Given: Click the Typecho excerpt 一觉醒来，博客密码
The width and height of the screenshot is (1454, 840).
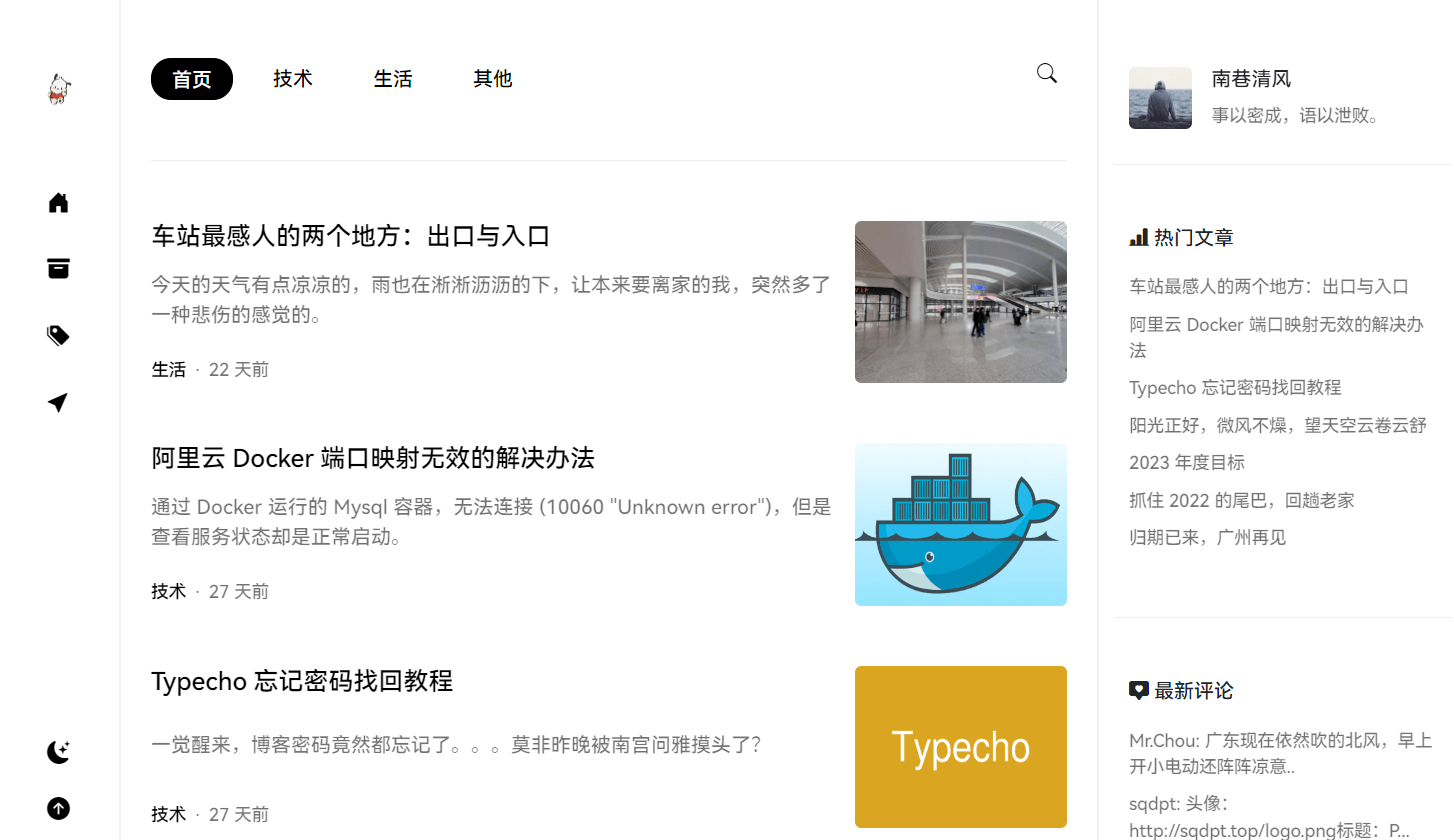Looking at the screenshot, I should (457, 745).
